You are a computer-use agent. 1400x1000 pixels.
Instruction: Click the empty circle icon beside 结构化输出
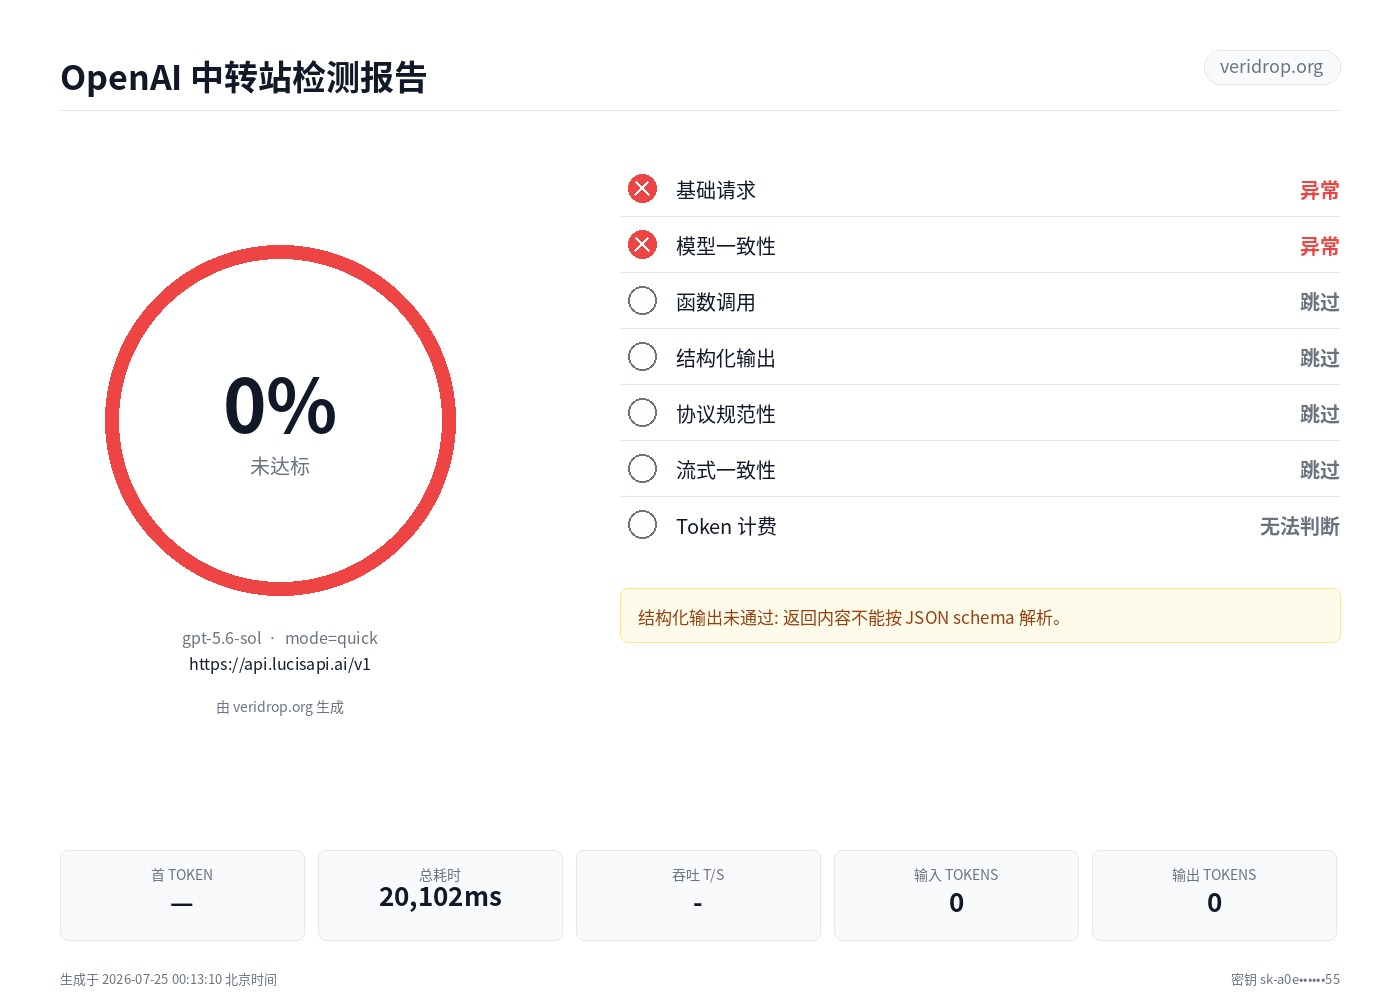pos(642,357)
